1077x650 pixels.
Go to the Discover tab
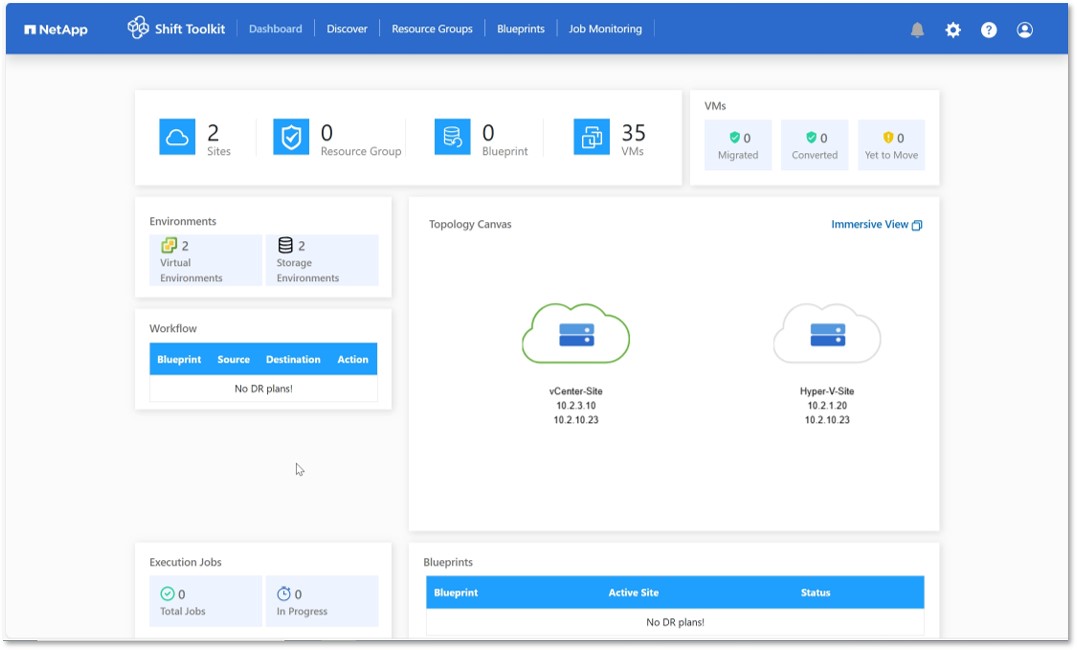tap(347, 29)
